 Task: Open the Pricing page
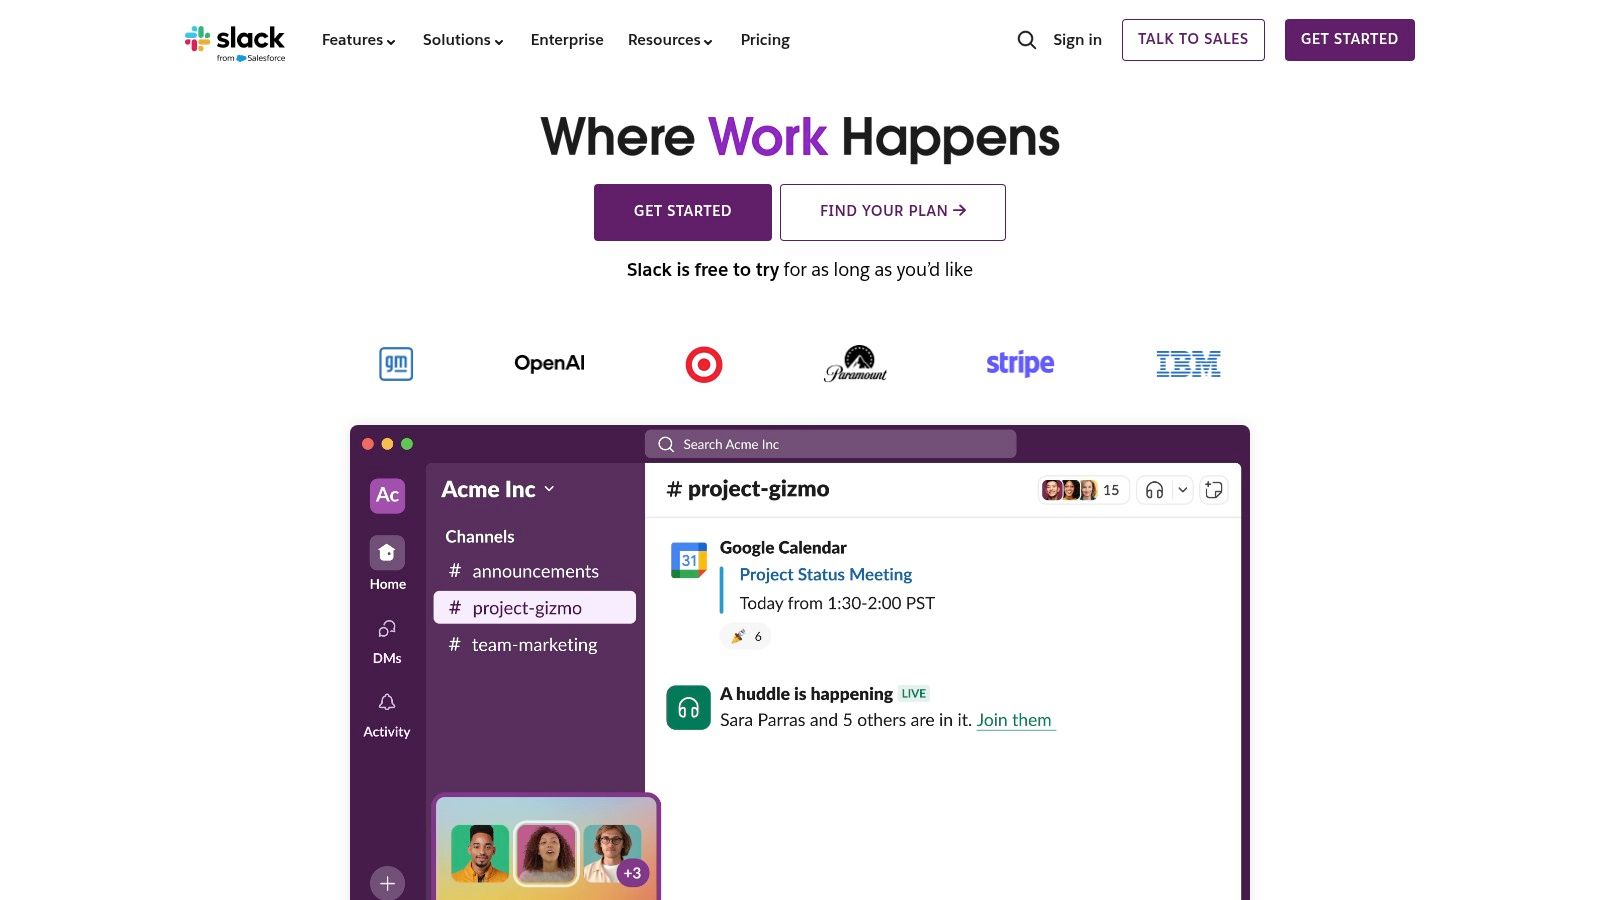765,40
